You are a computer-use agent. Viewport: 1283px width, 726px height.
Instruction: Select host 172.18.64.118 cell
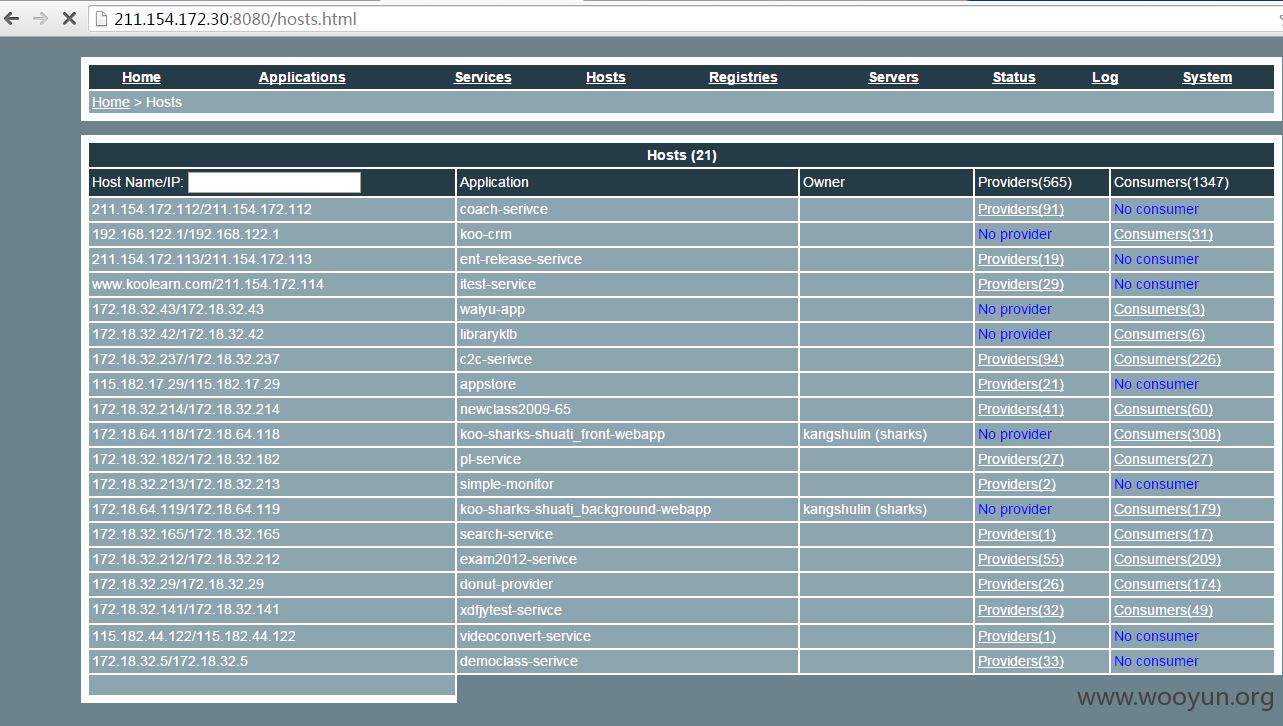[272, 434]
